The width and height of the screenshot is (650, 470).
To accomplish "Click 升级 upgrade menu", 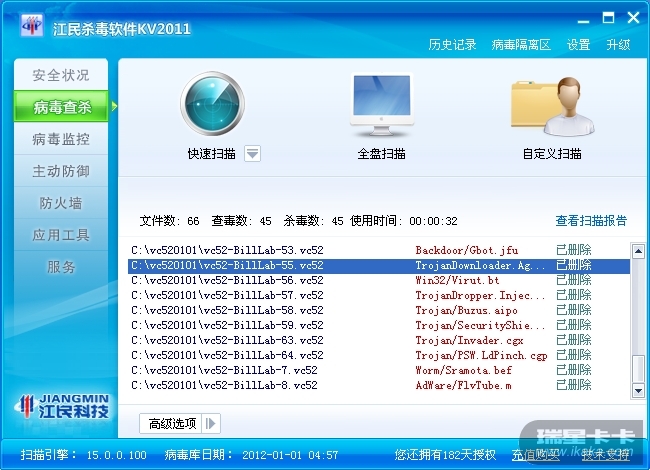I will pyautogui.click(x=618, y=44).
